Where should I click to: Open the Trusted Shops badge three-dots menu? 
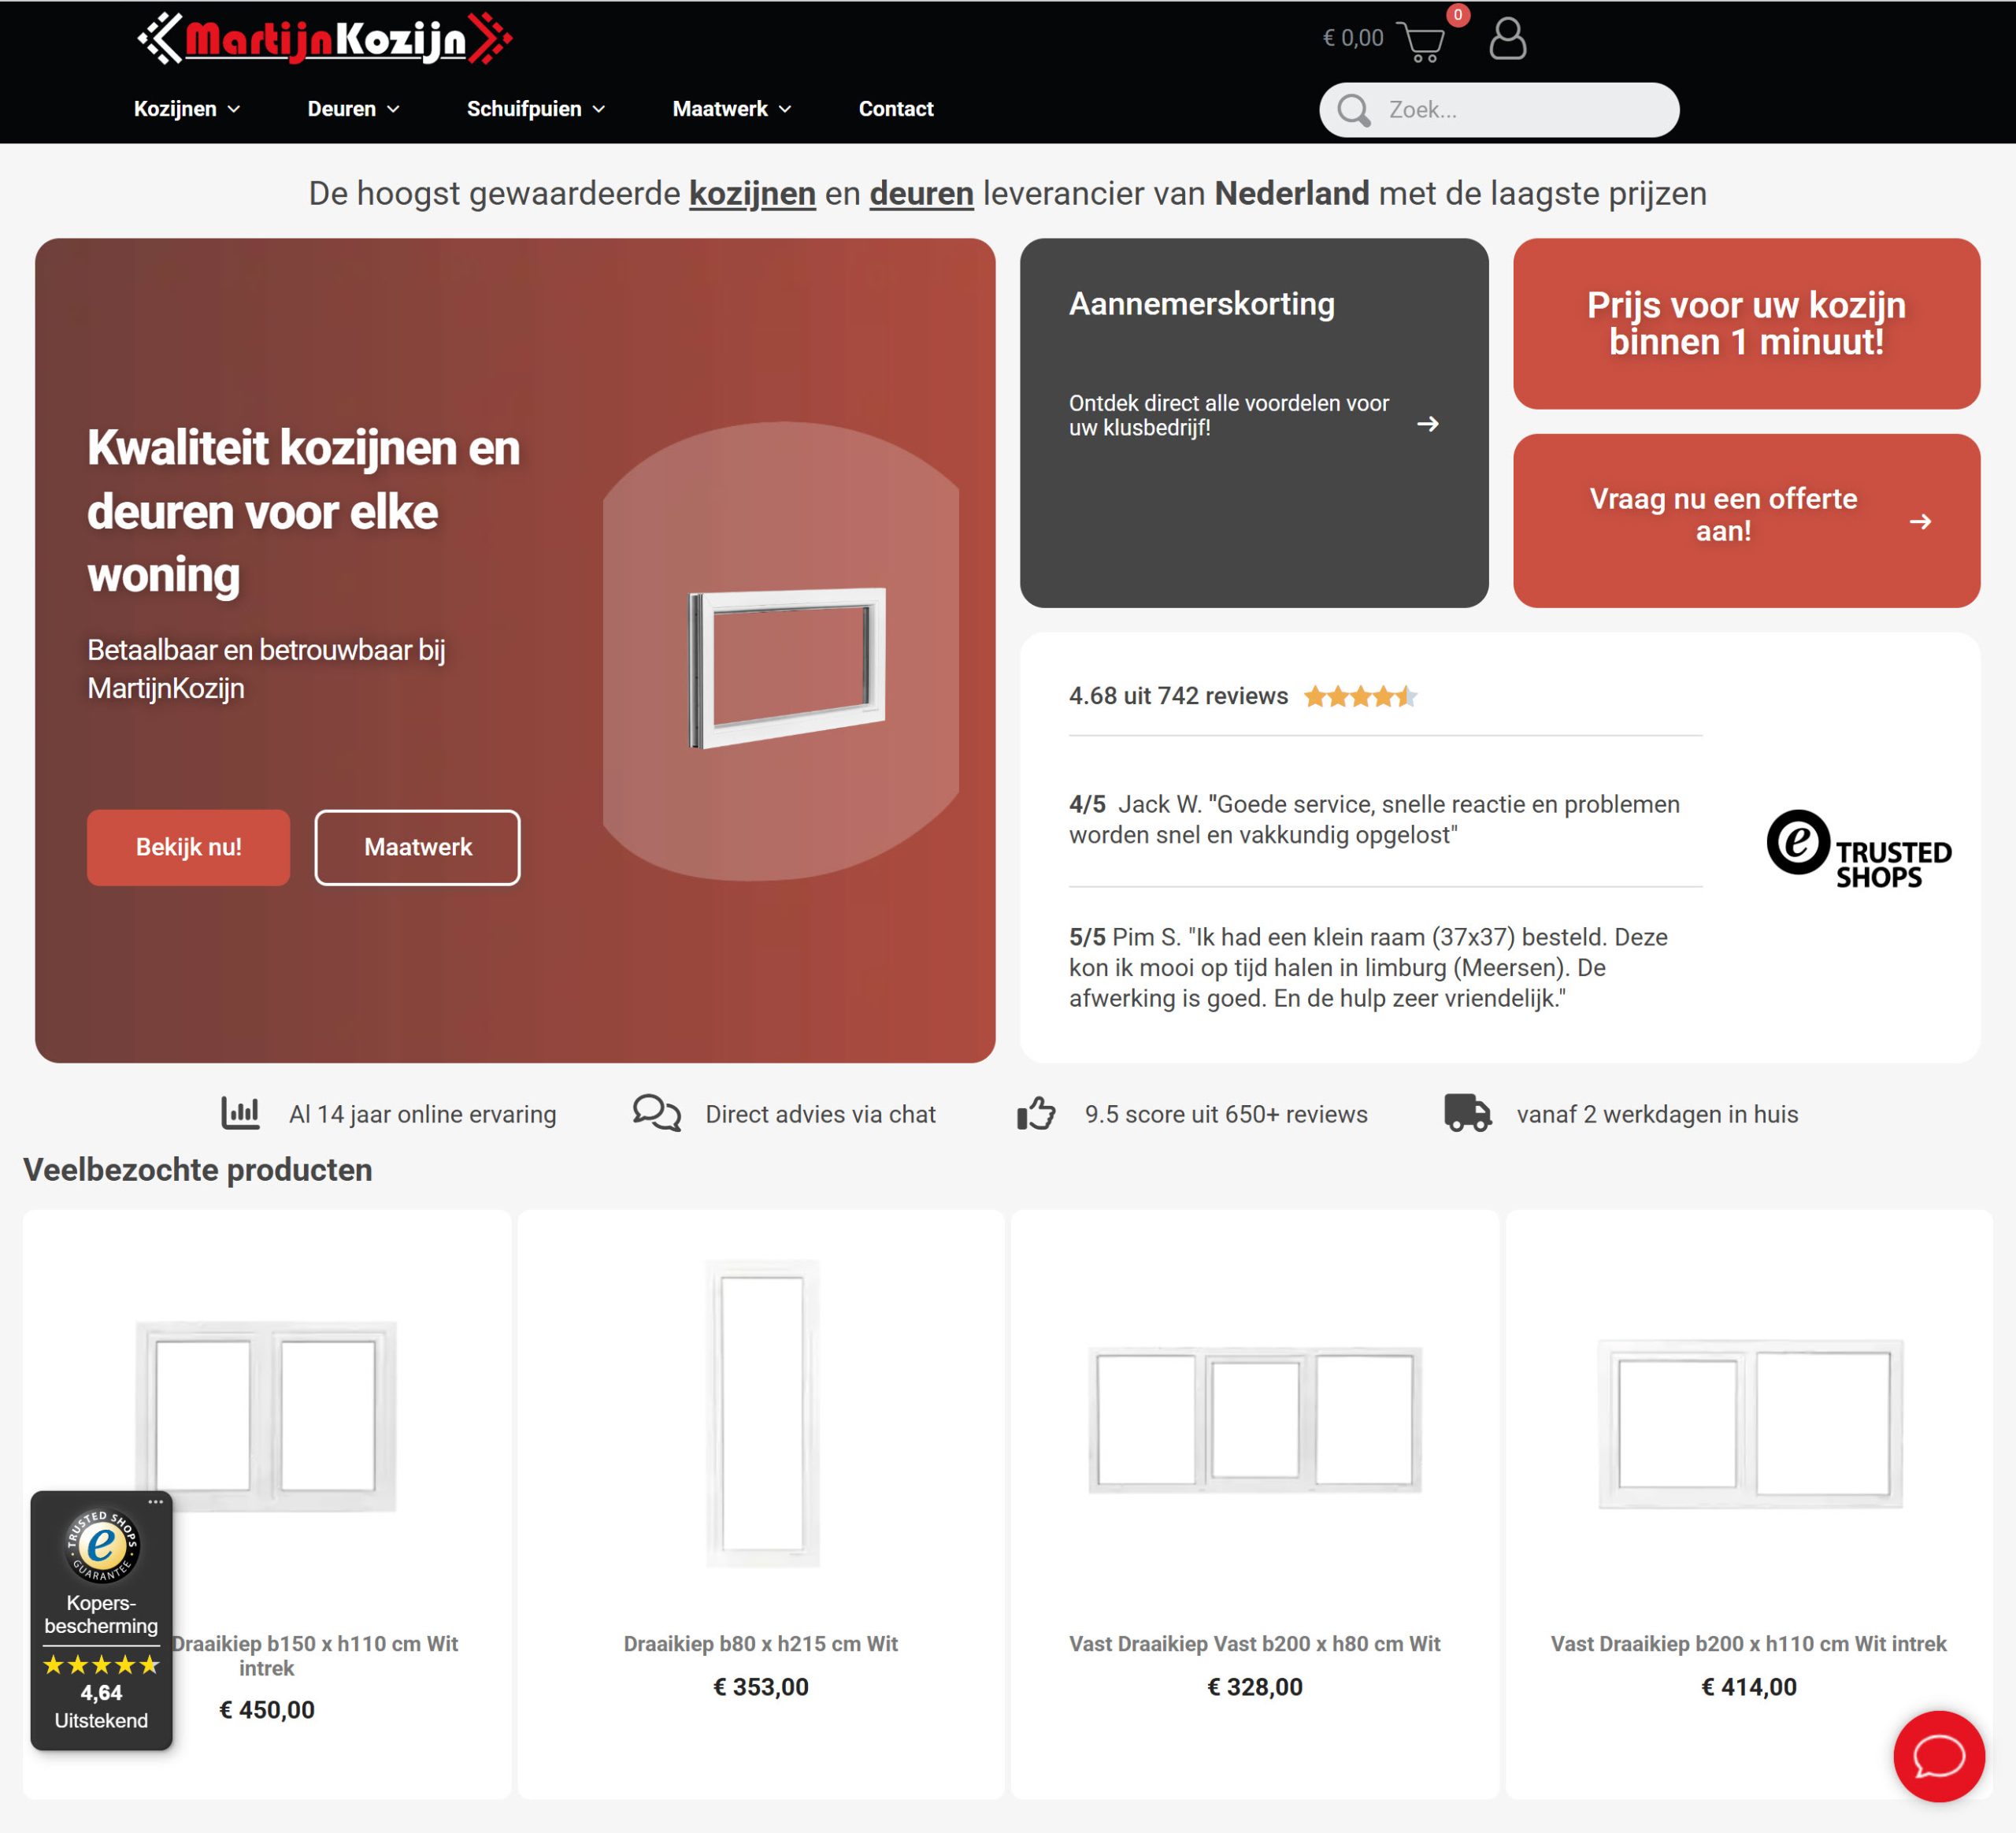pyautogui.click(x=155, y=1501)
